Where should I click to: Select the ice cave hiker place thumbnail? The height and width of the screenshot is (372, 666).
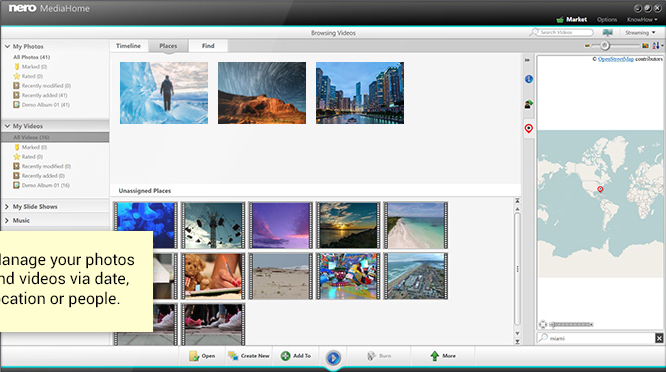pyautogui.click(x=164, y=93)
